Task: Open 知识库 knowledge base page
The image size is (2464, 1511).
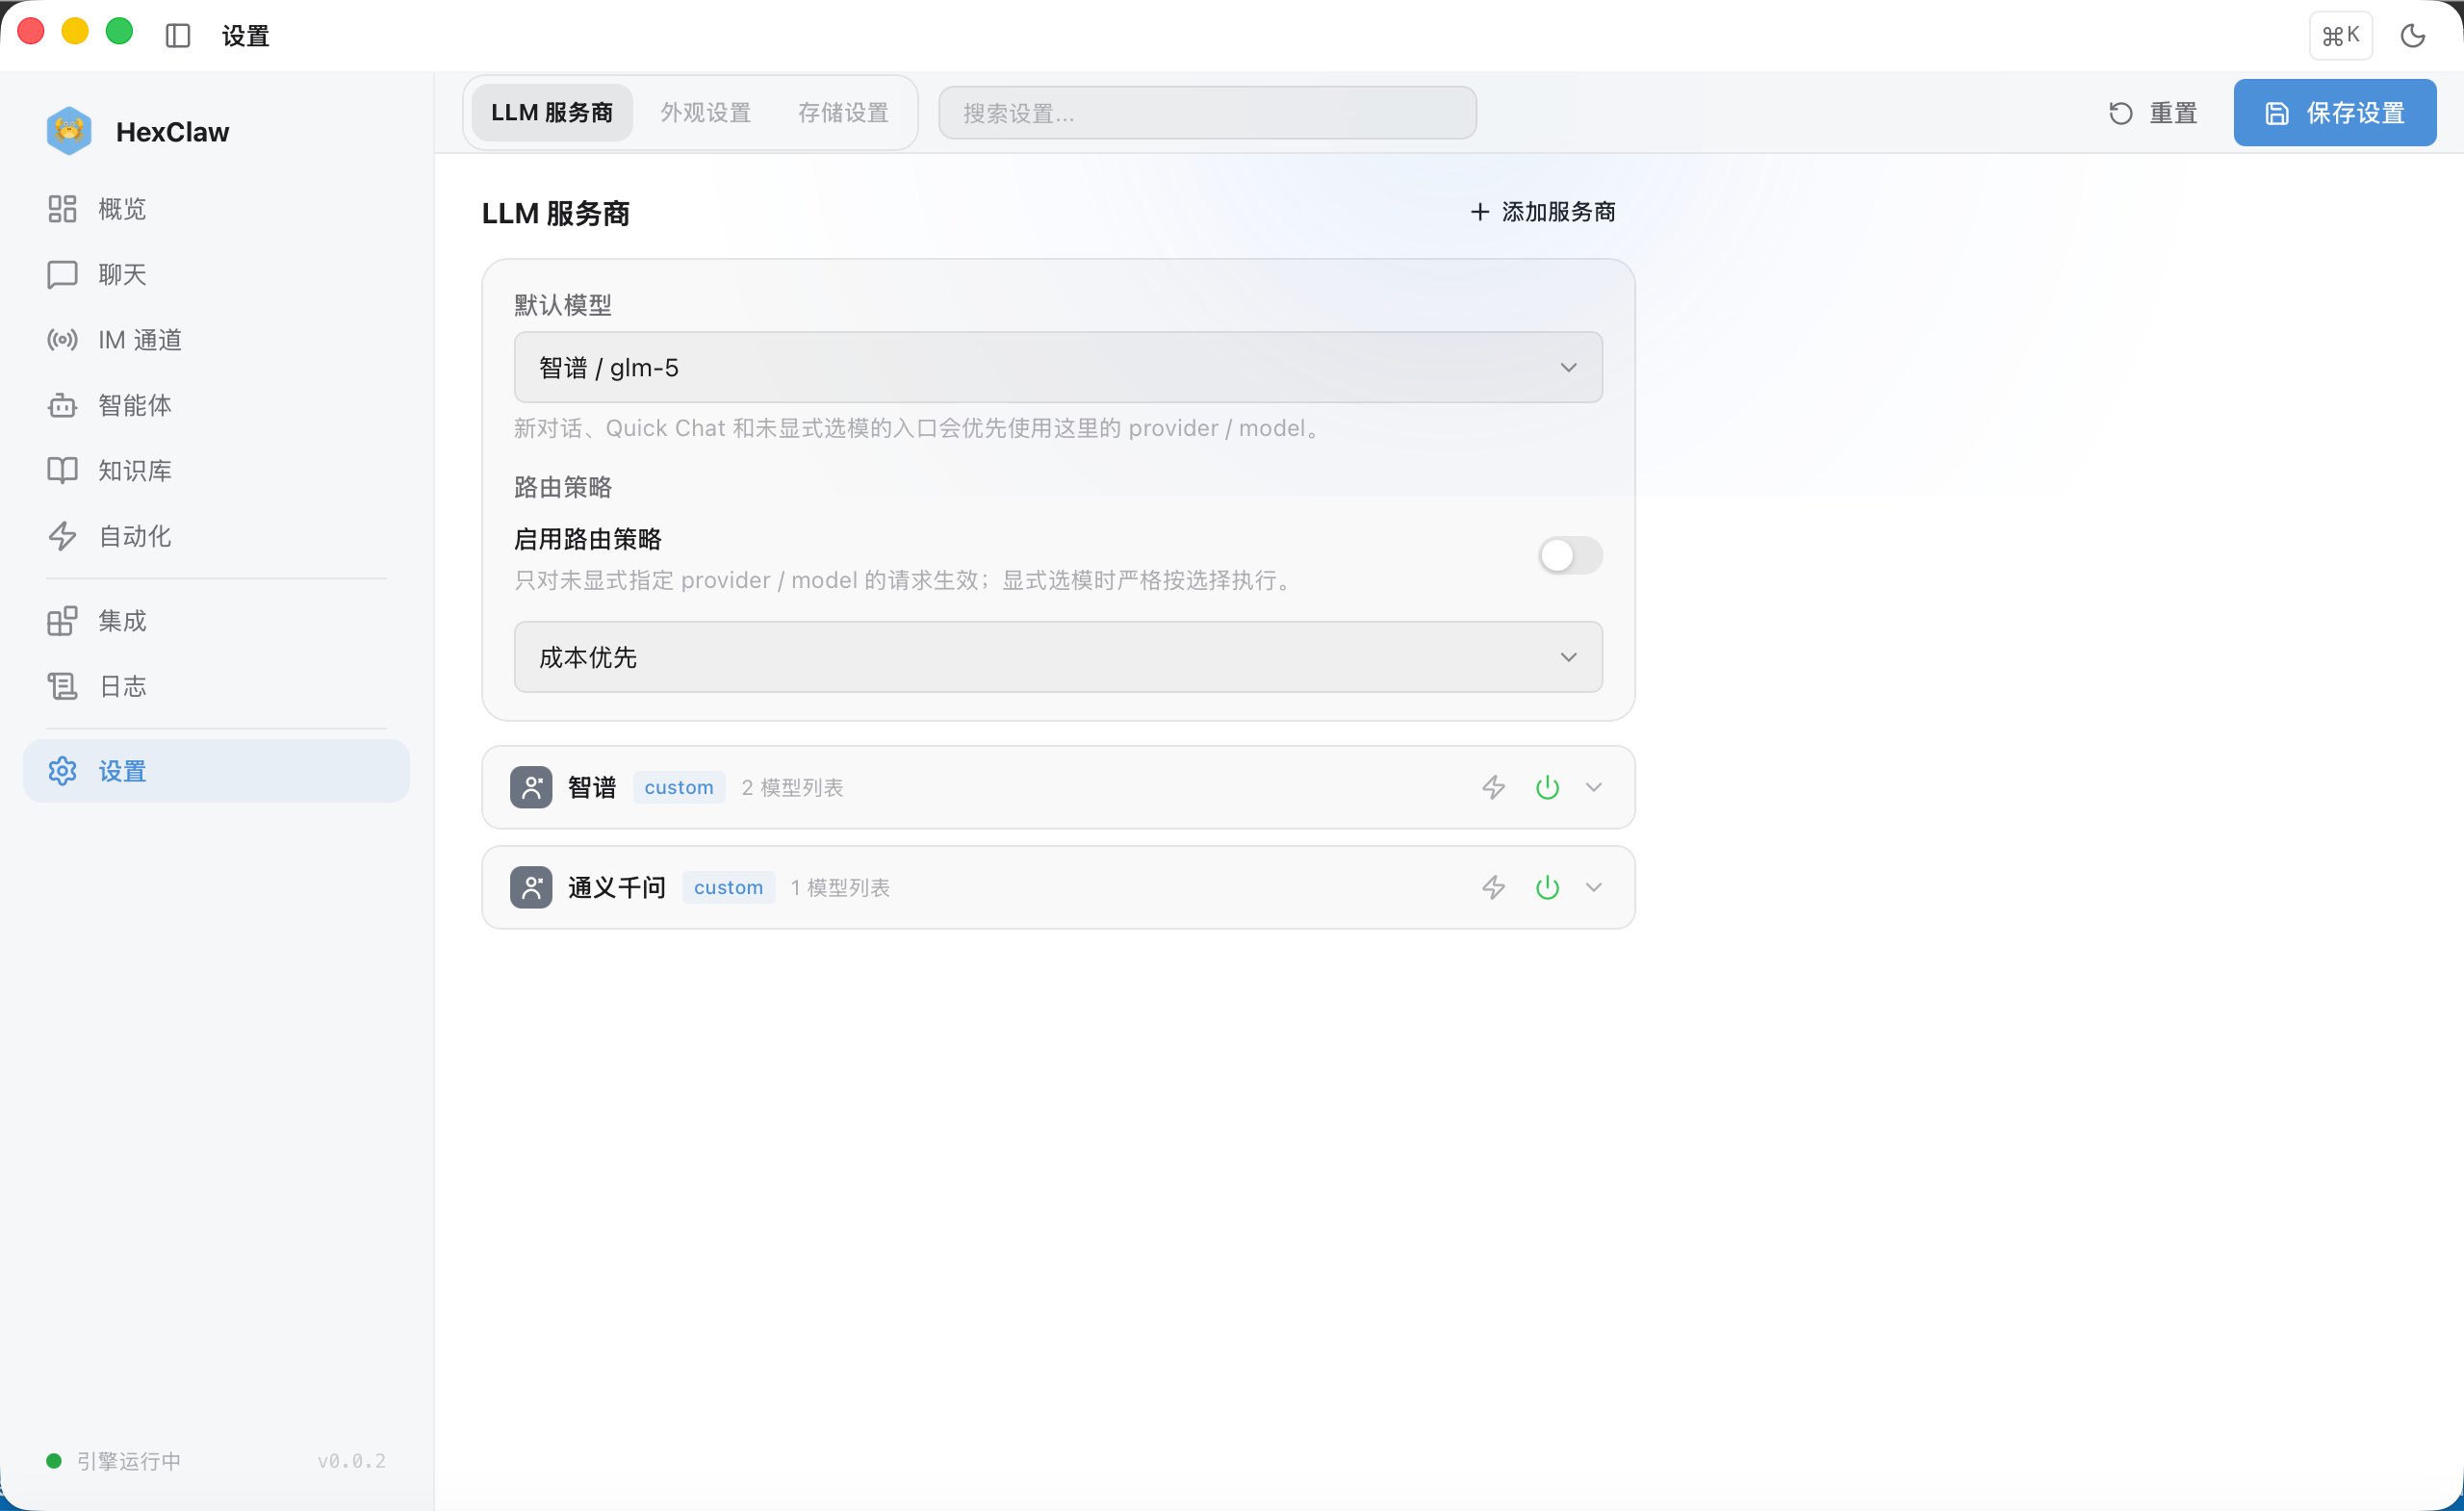Action: [216, 470]
